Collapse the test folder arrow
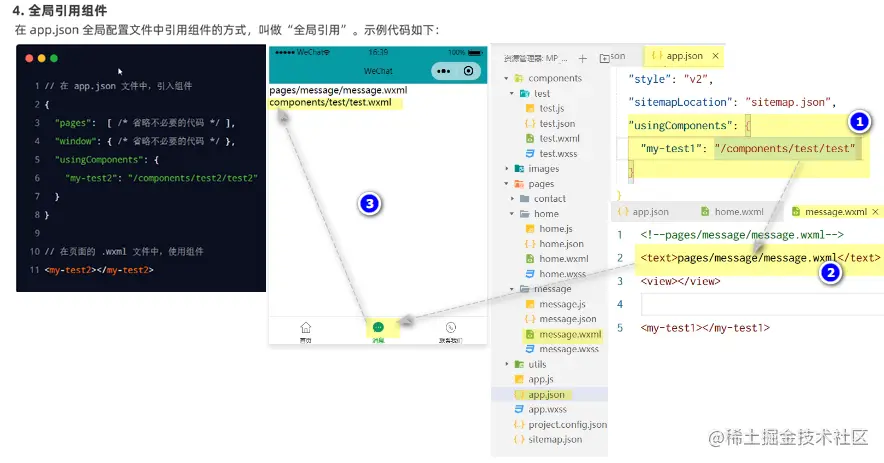884x463 pixels. tap(512, 94)
